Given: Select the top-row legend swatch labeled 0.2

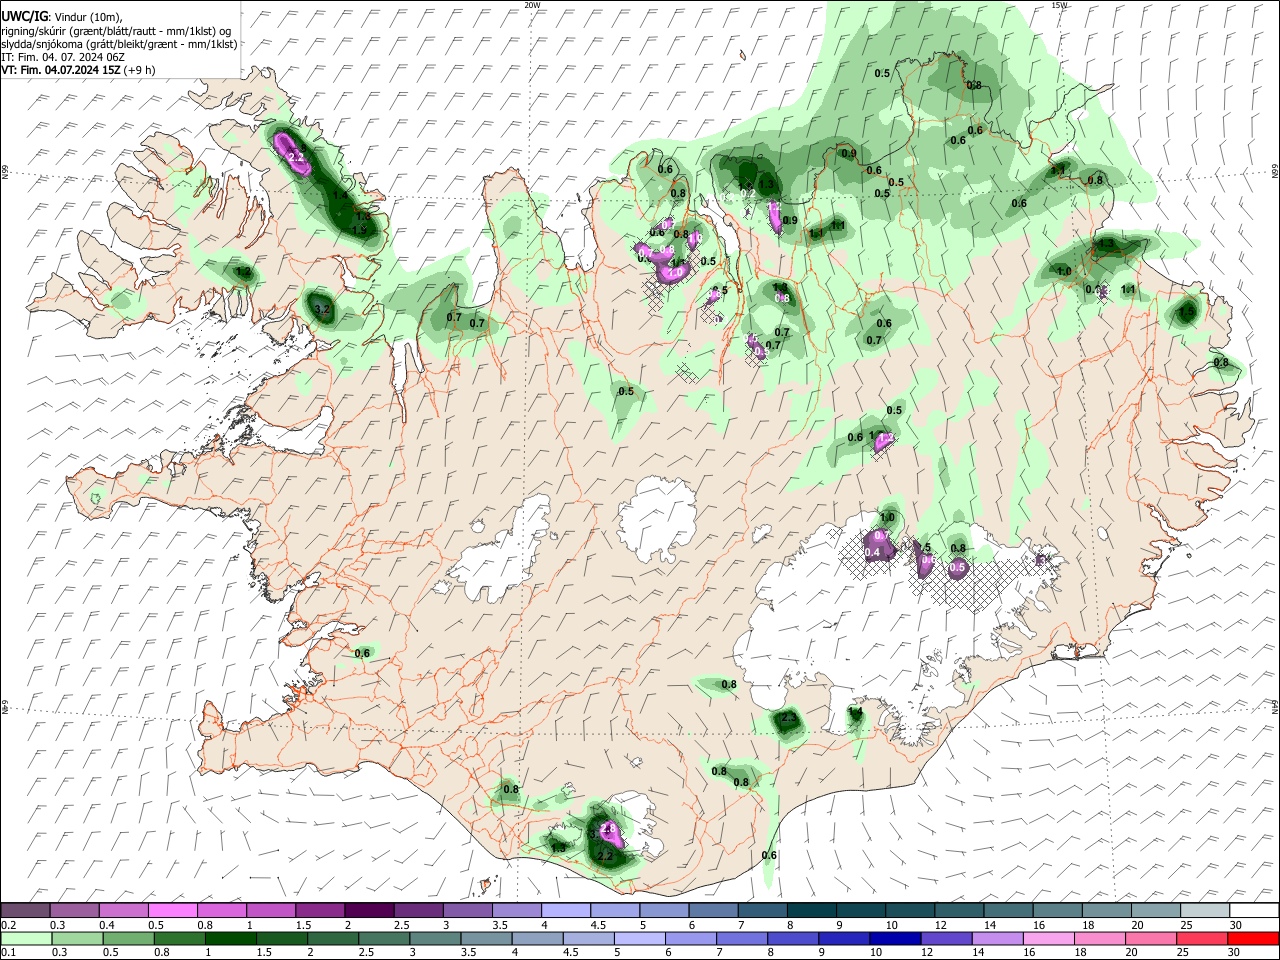Looking at the screenshot, I should 25,911.
